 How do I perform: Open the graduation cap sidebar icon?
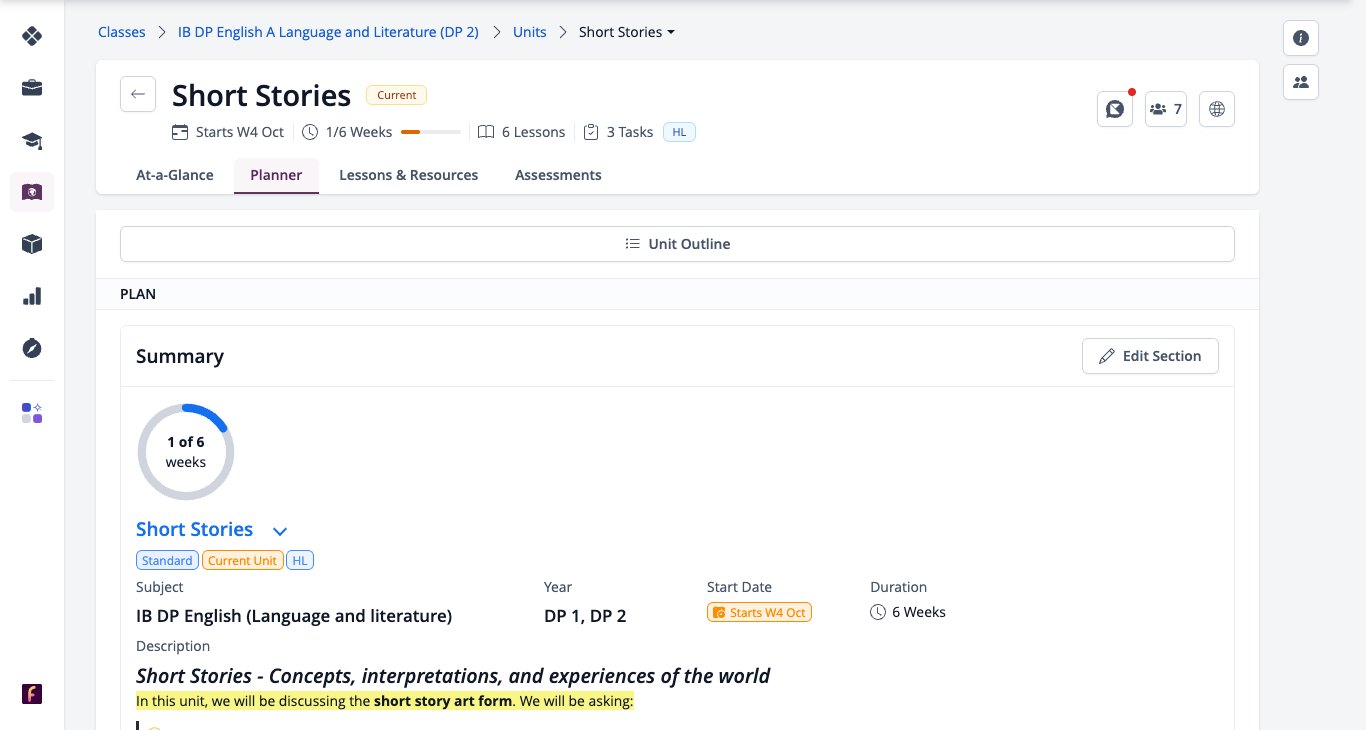point(32,140)
